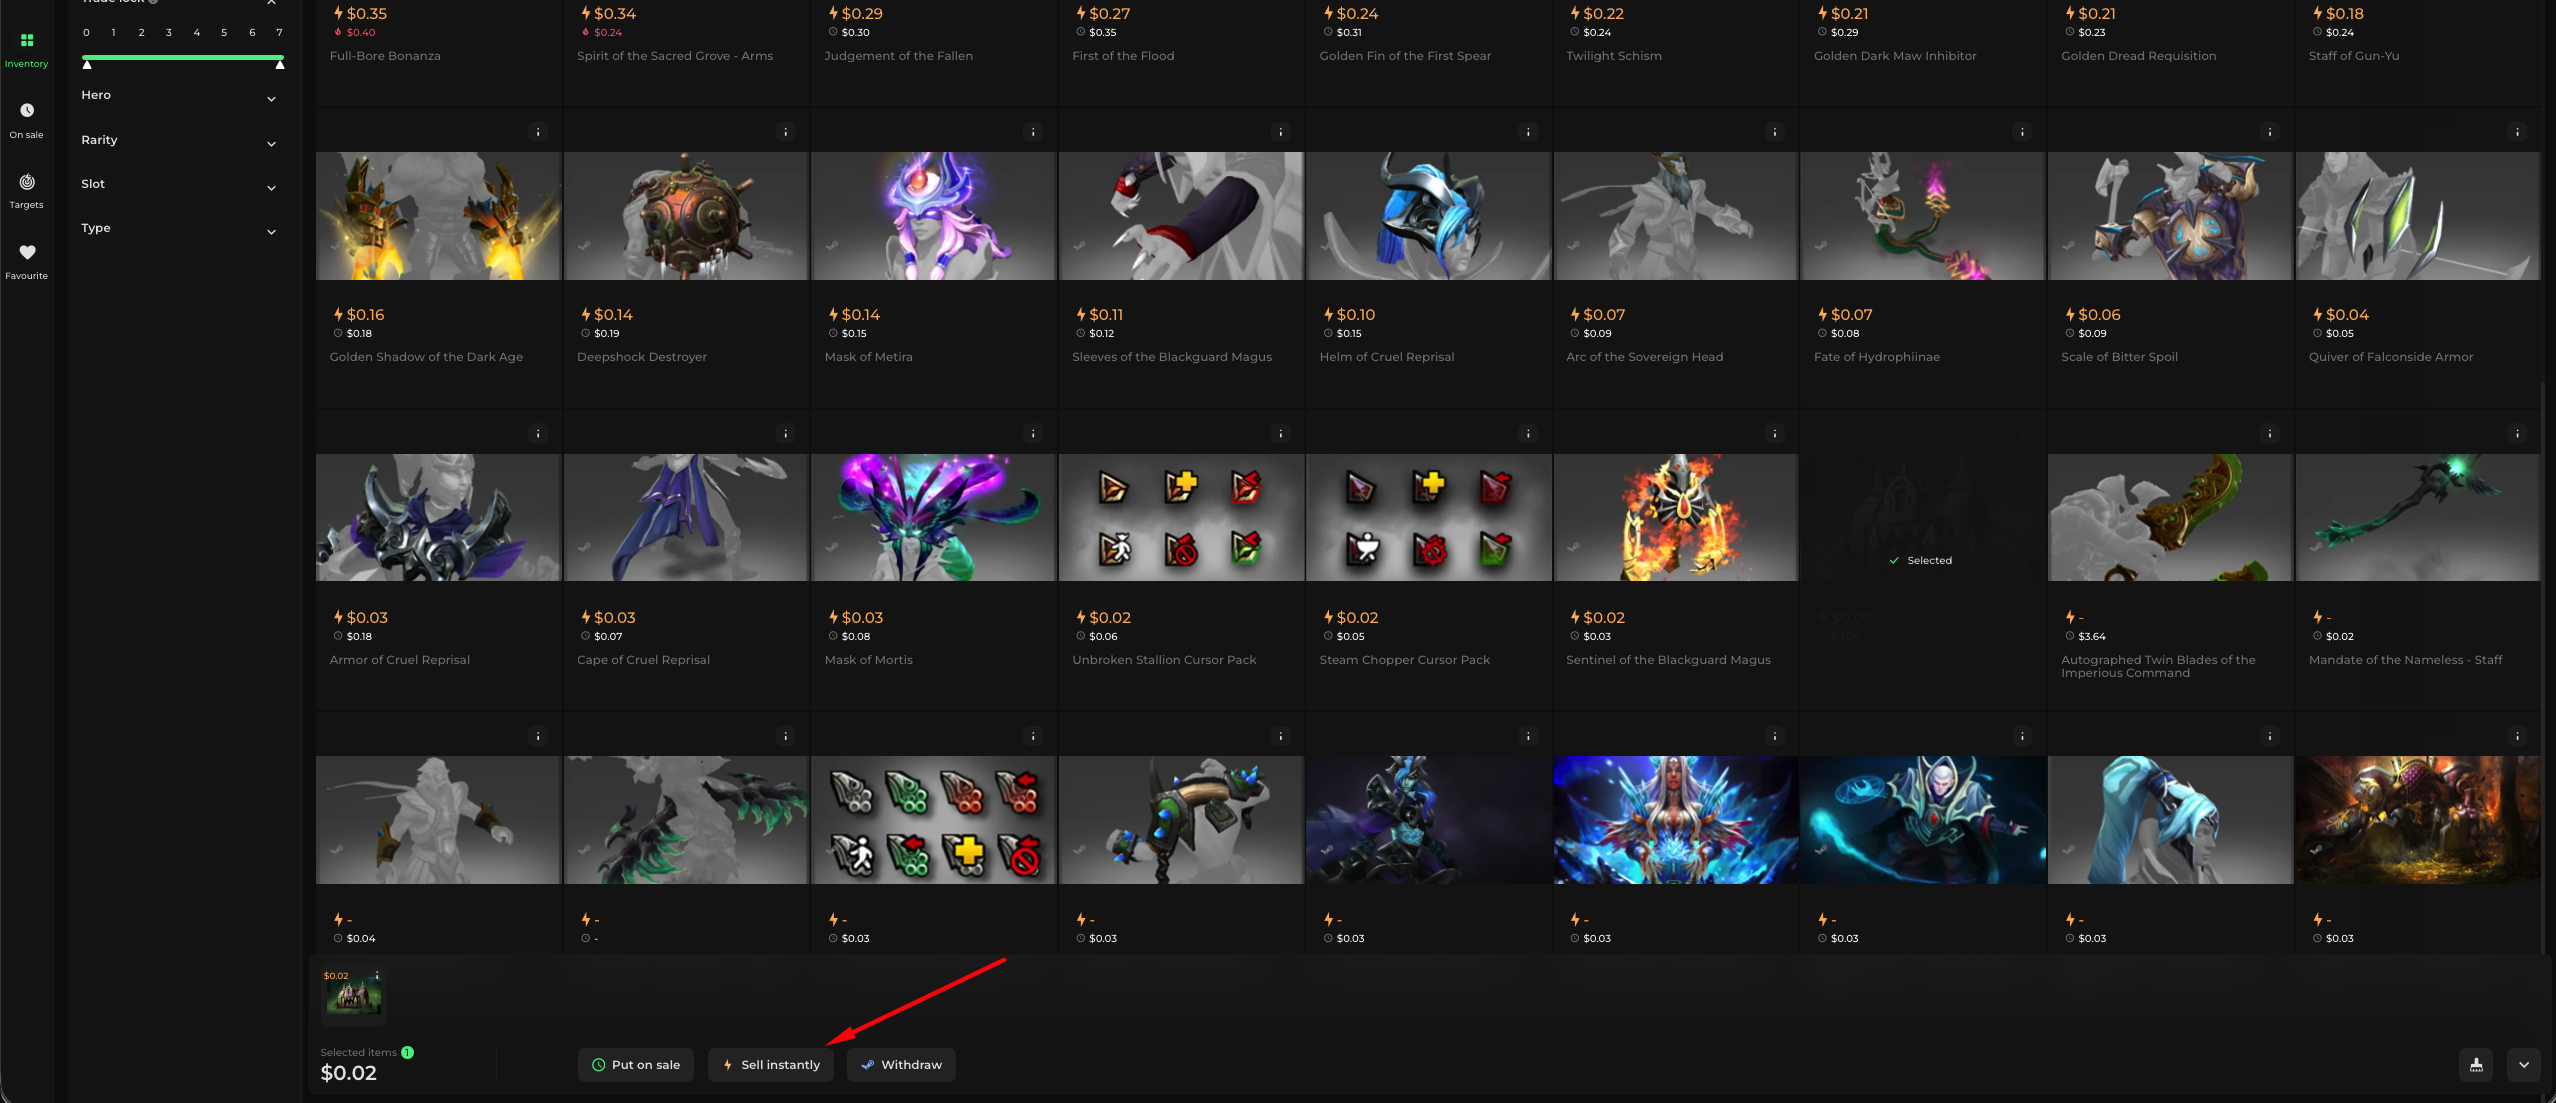Go to the On sale section
The width and height of the screenshot is (2556, 1103).
coord(27,121)
